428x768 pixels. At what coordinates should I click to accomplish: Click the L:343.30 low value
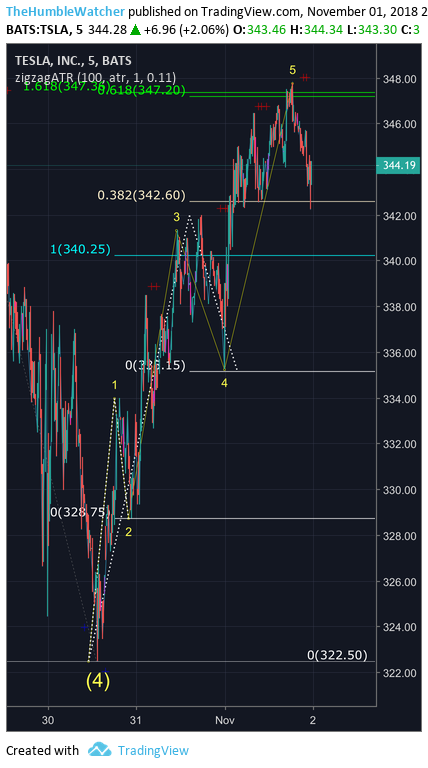coord(371,30)
